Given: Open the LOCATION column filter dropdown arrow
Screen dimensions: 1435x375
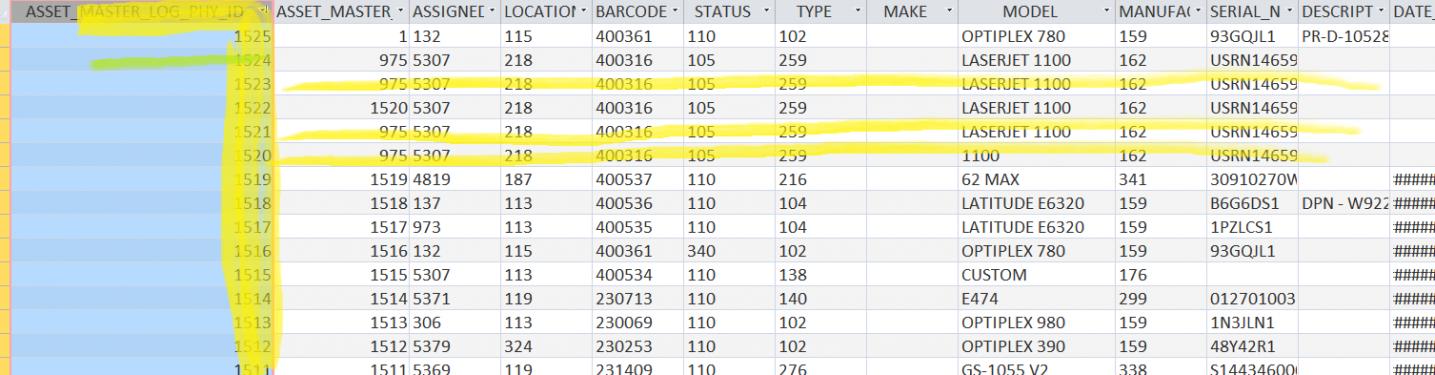Looking at the screenshot, I should point(582,12).
